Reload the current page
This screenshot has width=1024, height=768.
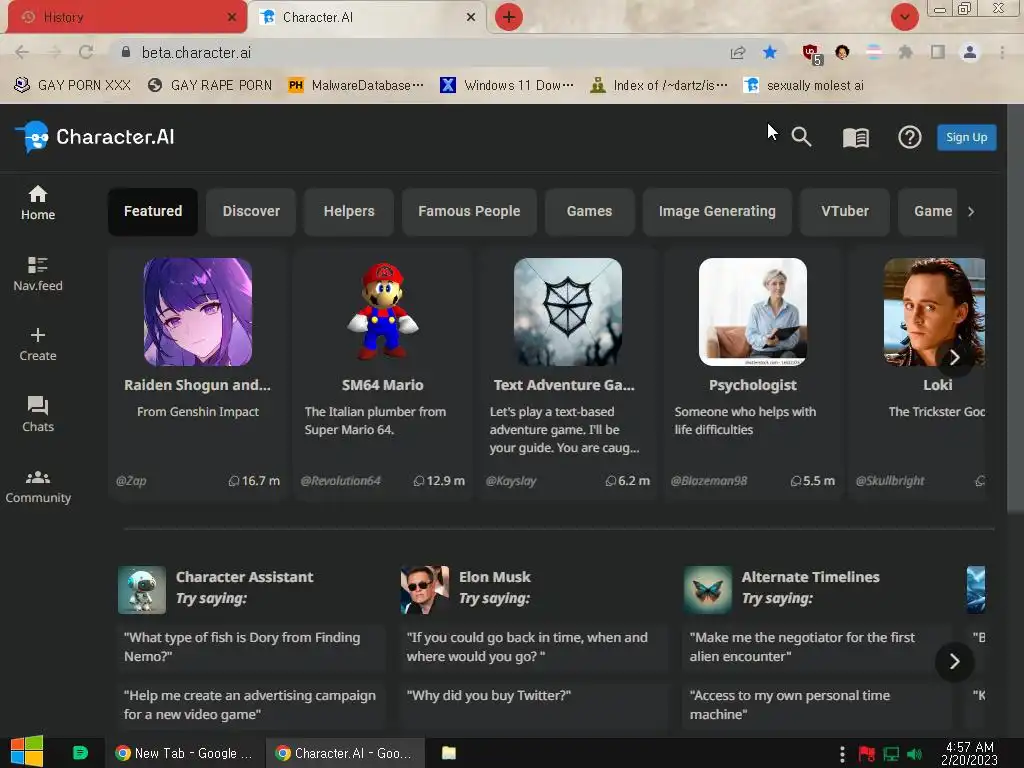point(86,52)
